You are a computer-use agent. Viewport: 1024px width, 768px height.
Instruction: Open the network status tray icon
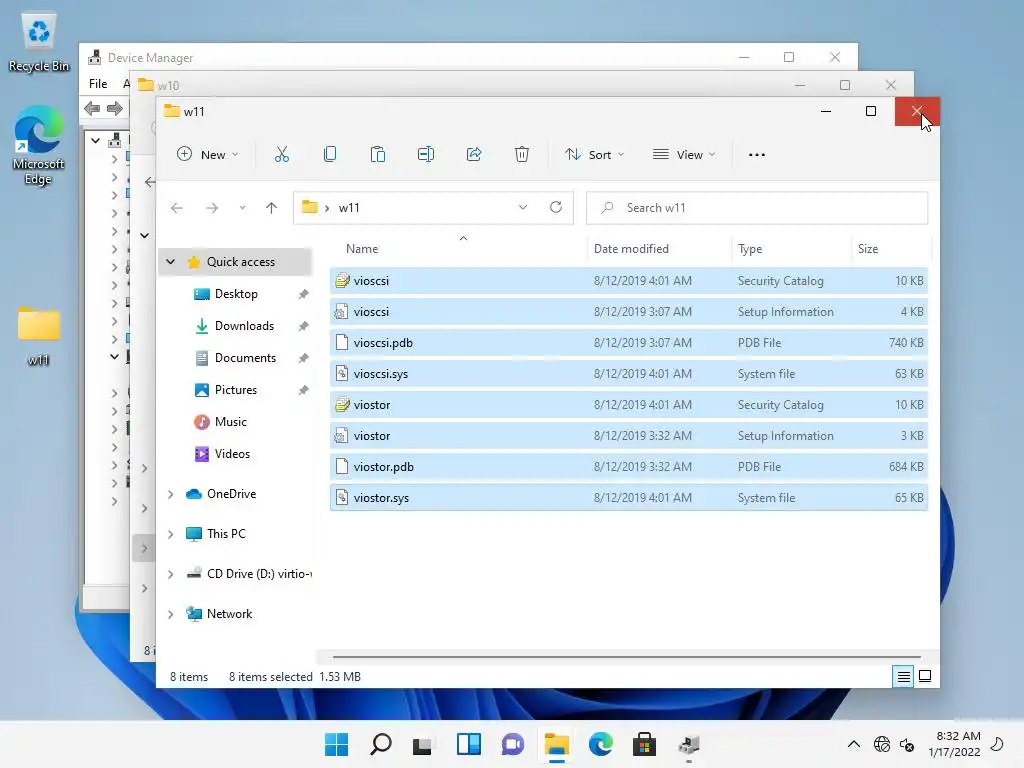coord(882,744)
